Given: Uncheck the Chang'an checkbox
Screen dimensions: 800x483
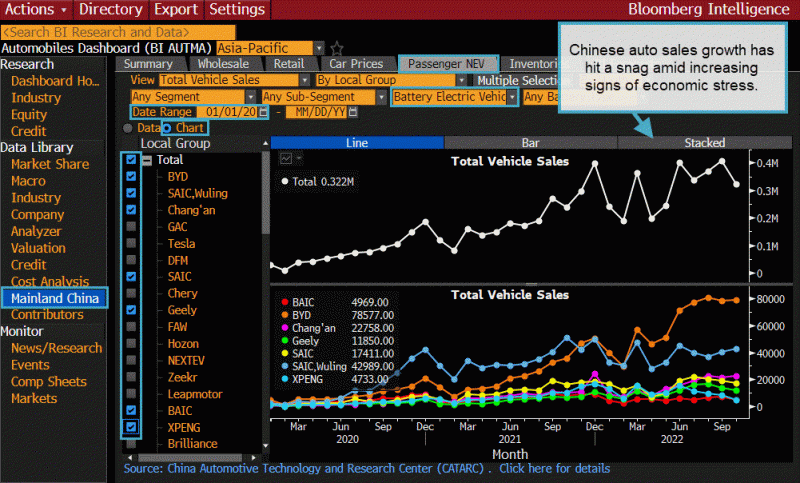Looking at the screenshot, I should point(131,210).
